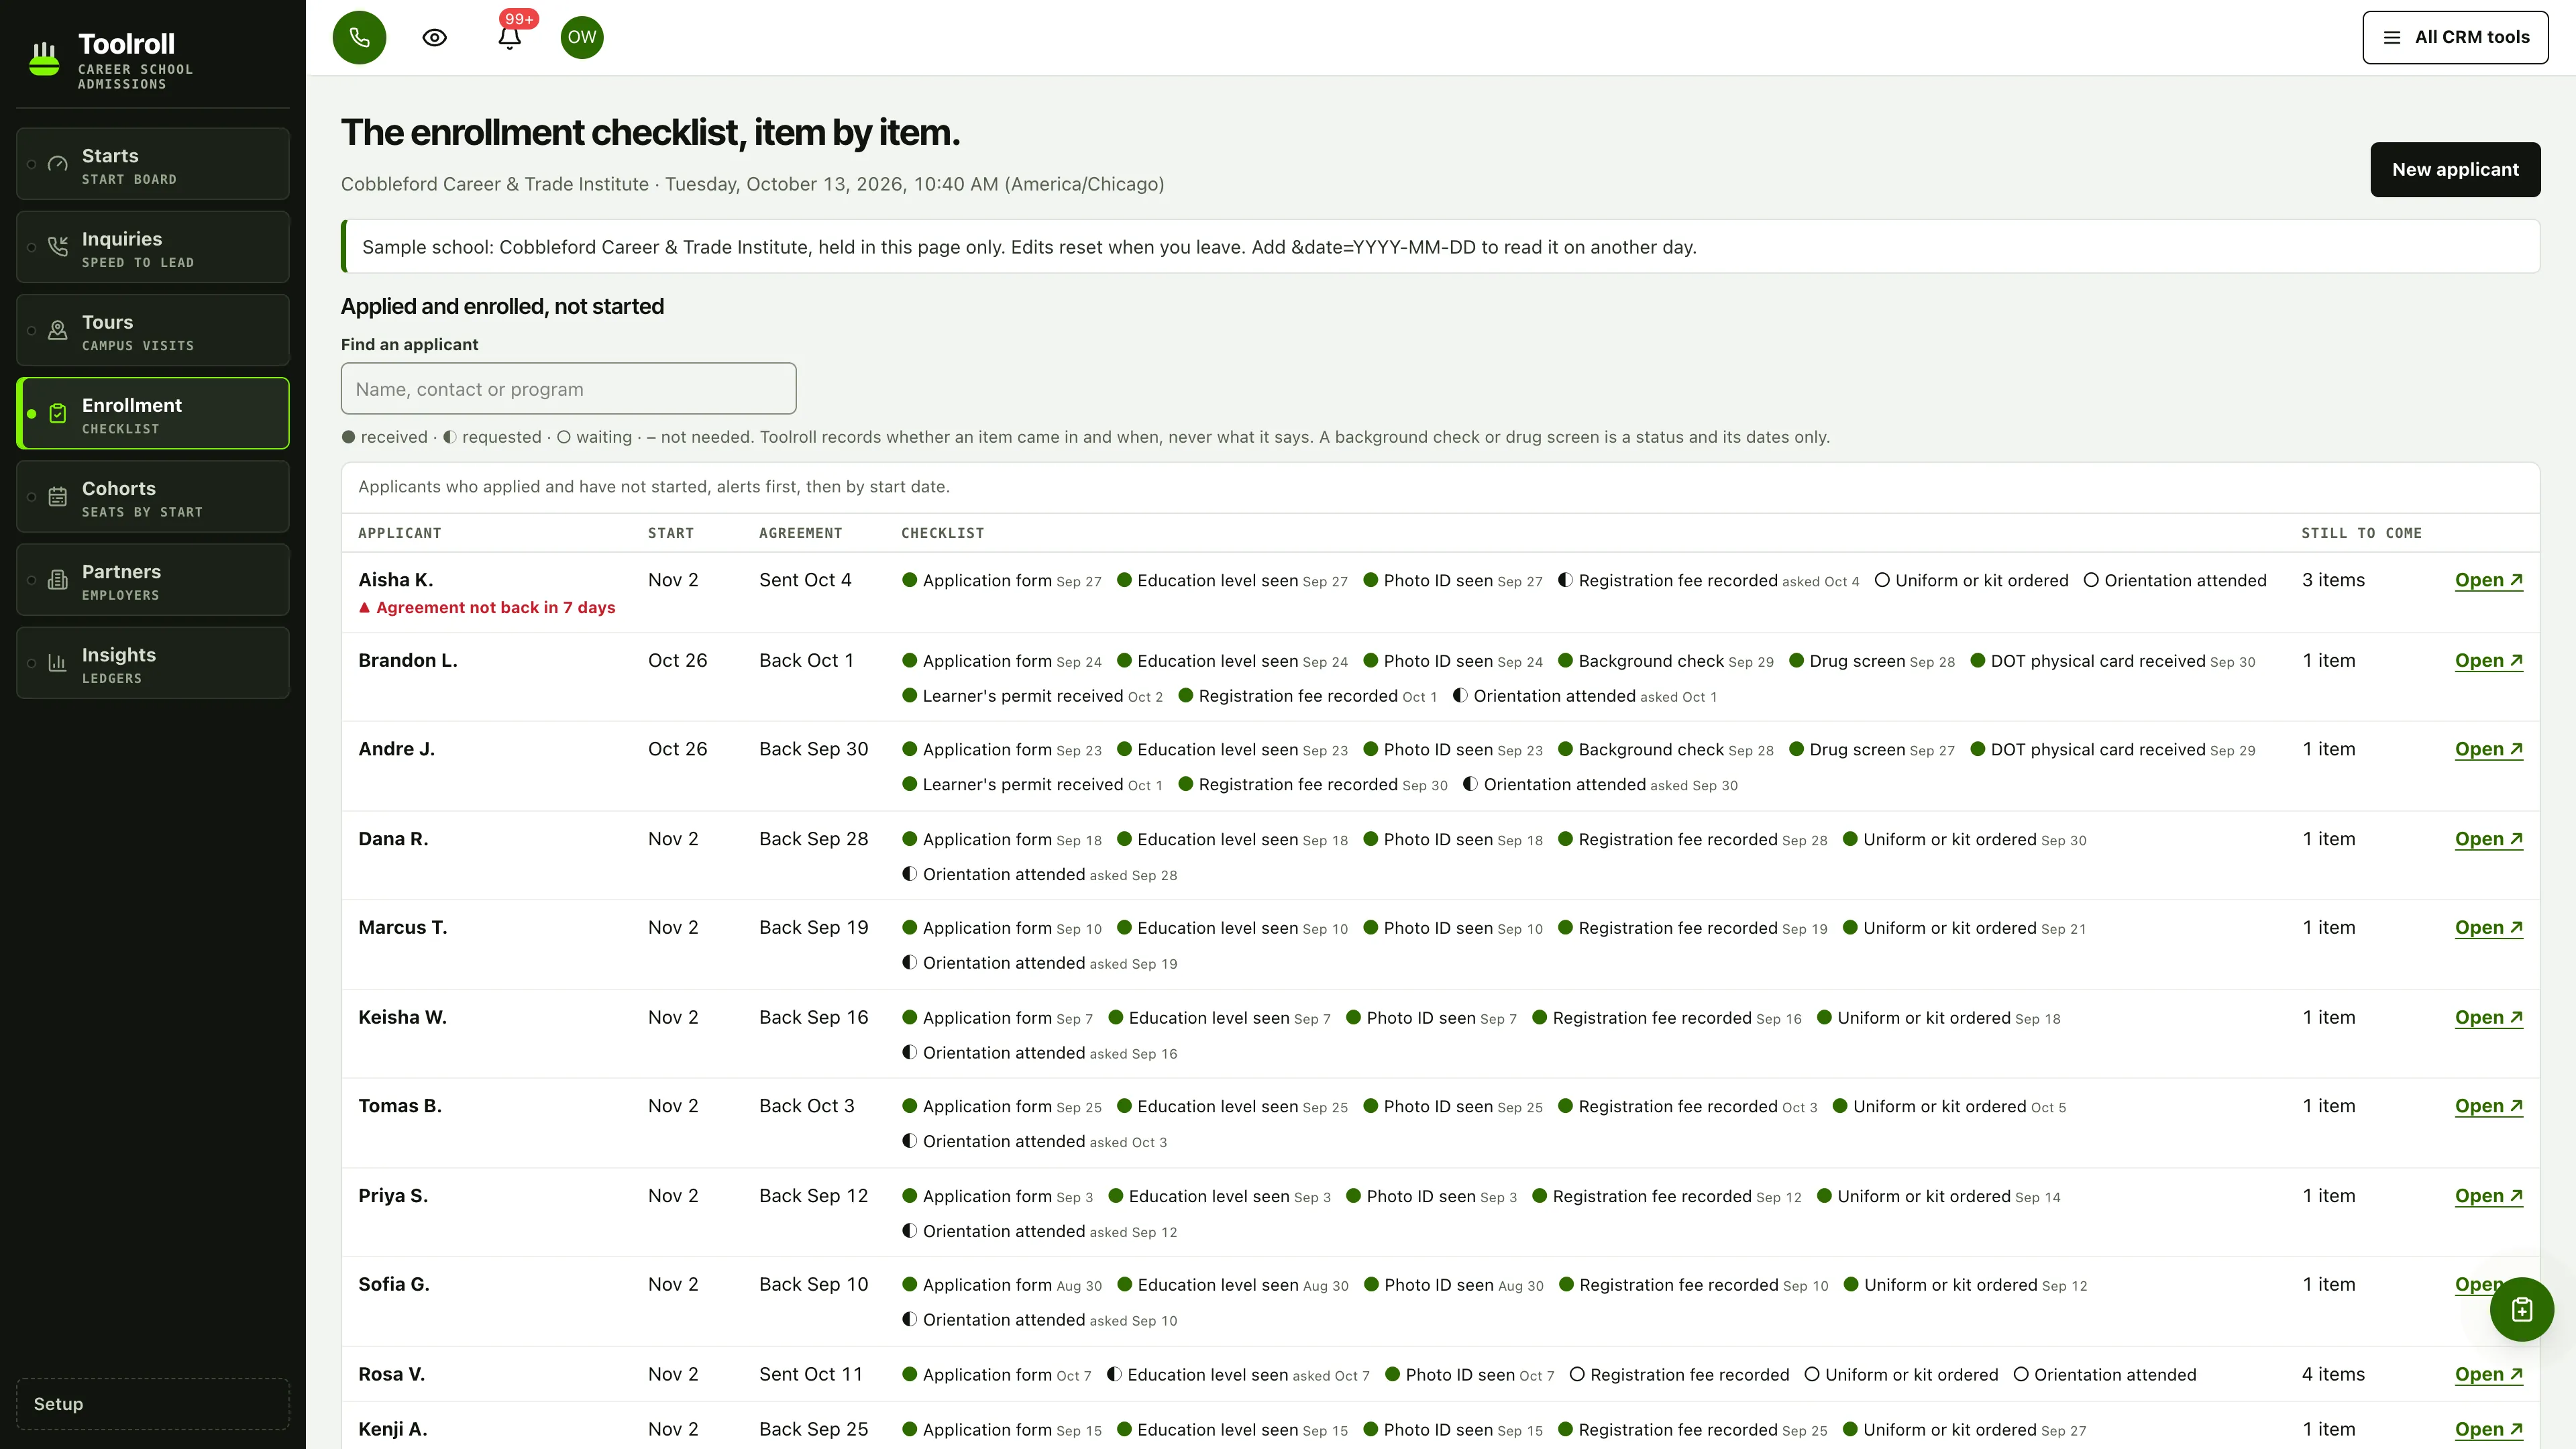Open Cohorts seats by start
This screenshot has width=2576, height=1449.
(153, 496)
